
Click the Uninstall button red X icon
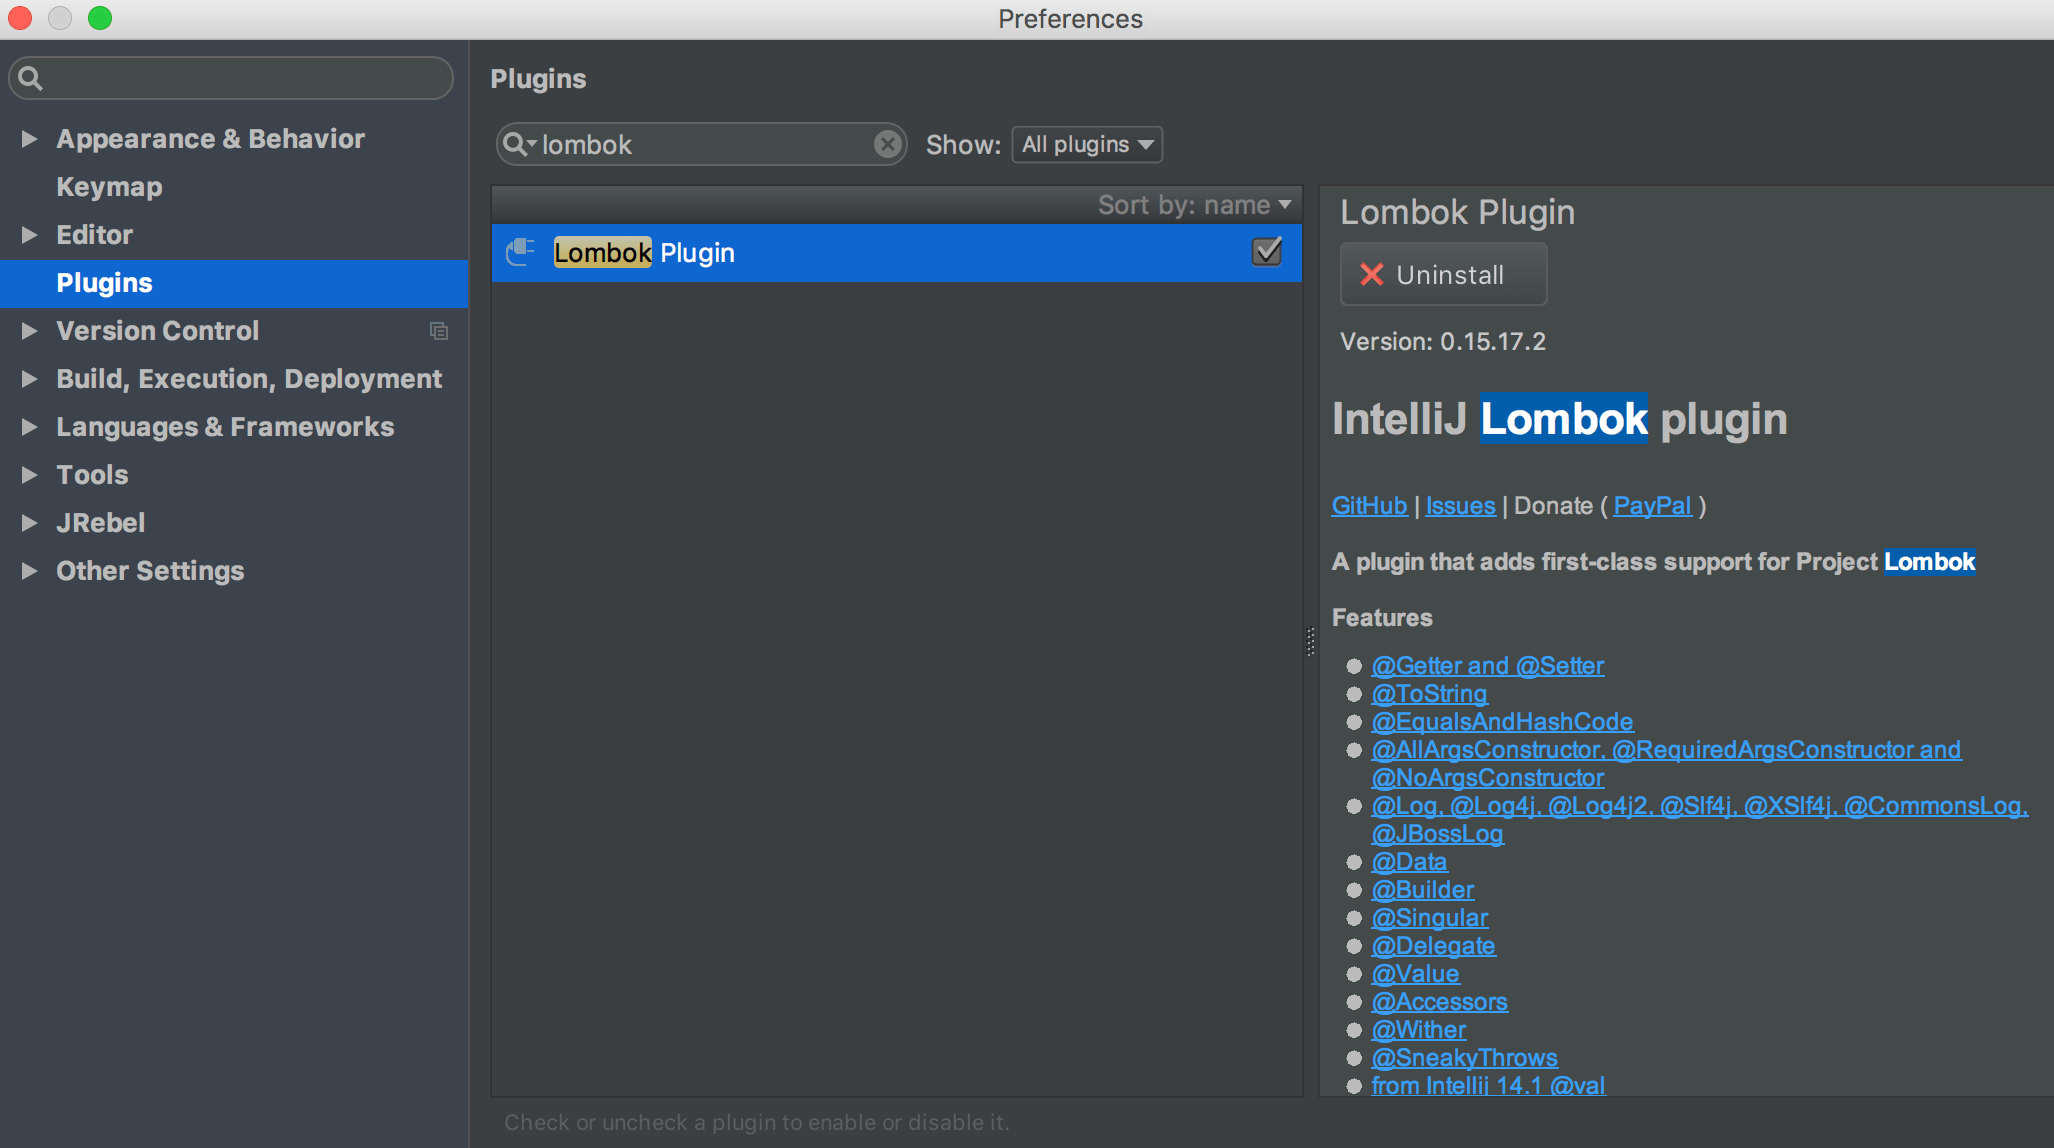coord(1370,275)
